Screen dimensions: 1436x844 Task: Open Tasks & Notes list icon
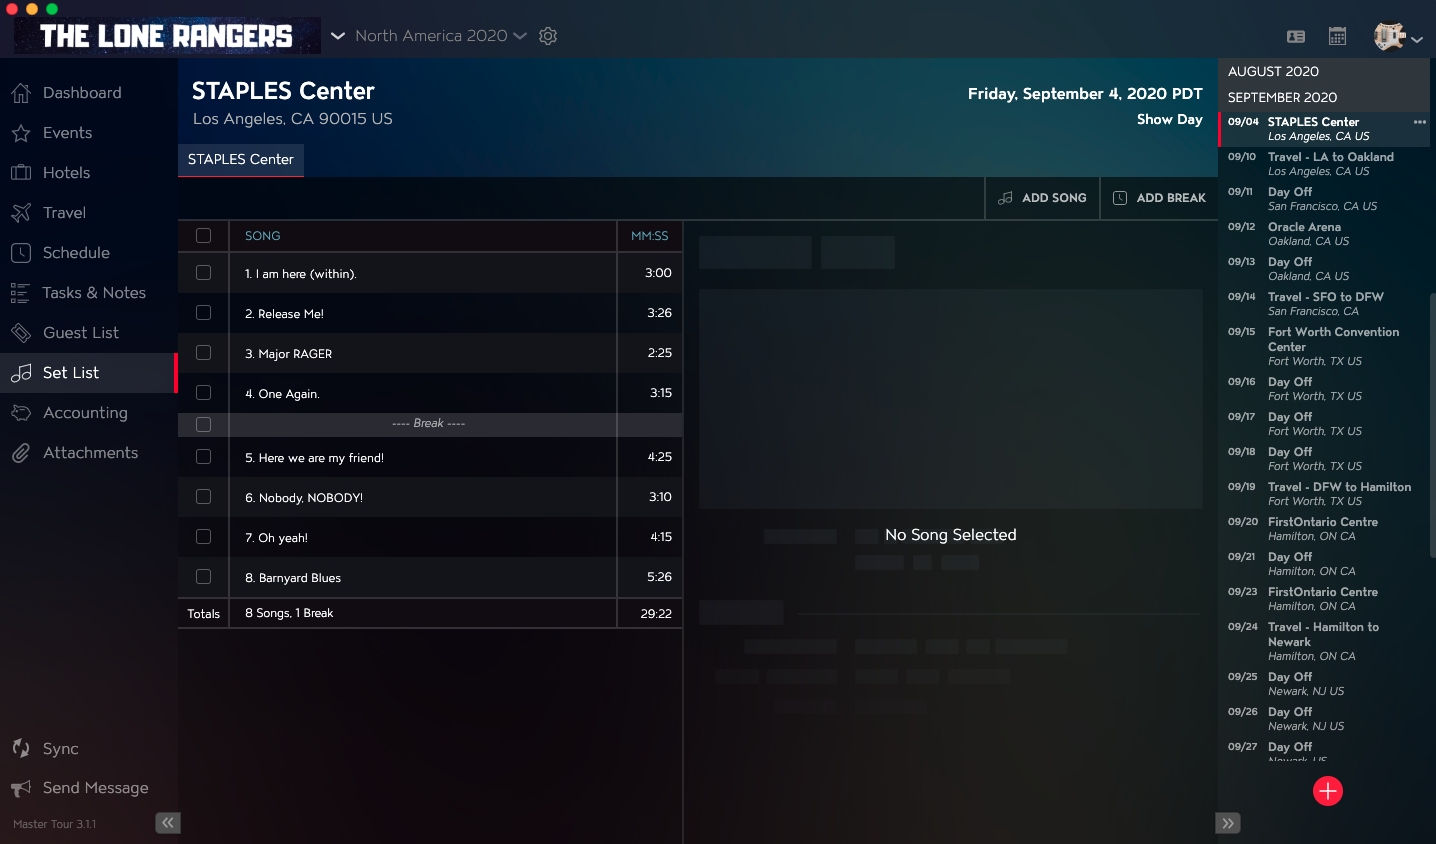coord(21,293)
